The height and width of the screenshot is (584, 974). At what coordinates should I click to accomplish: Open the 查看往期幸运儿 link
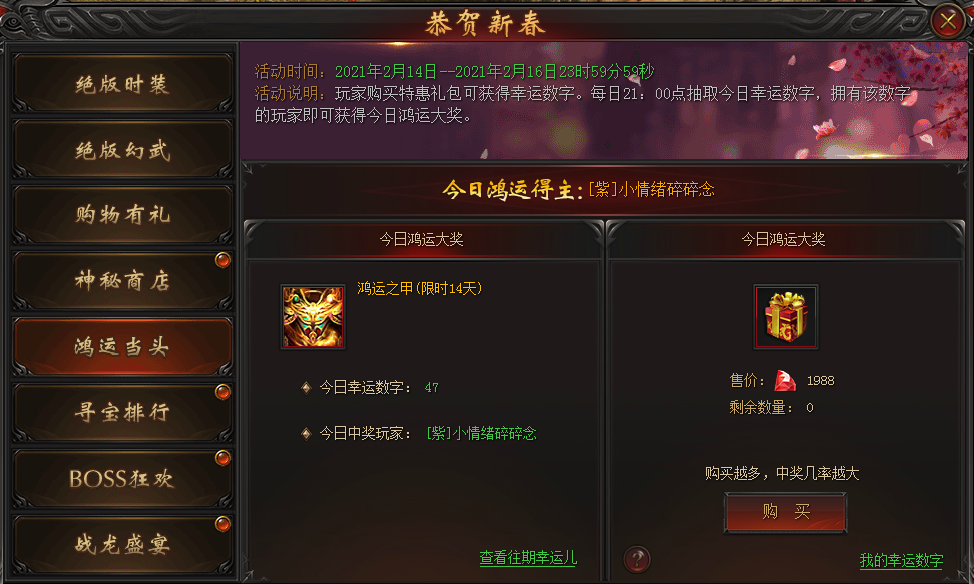click(x=528, y=557)
